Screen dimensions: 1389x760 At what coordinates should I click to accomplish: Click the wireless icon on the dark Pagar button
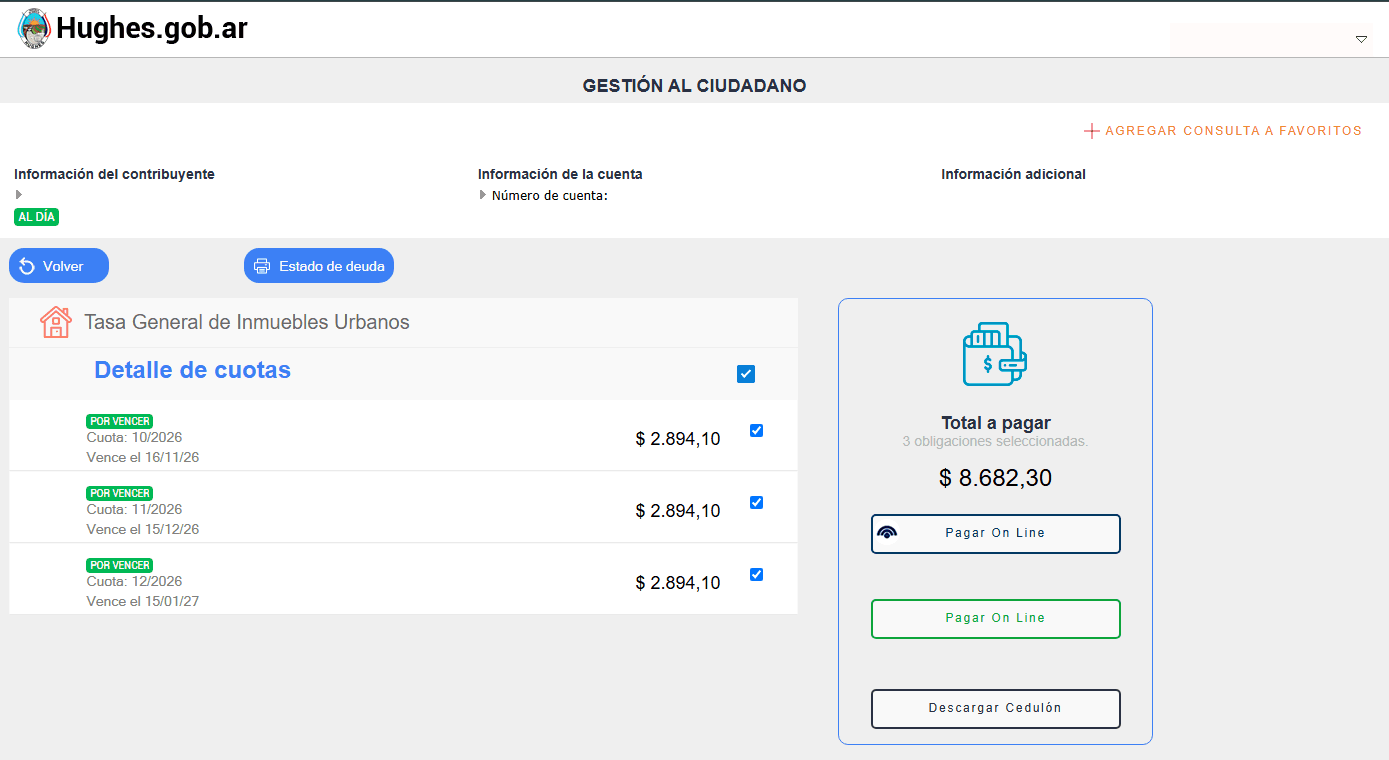(x=886, y=533)
